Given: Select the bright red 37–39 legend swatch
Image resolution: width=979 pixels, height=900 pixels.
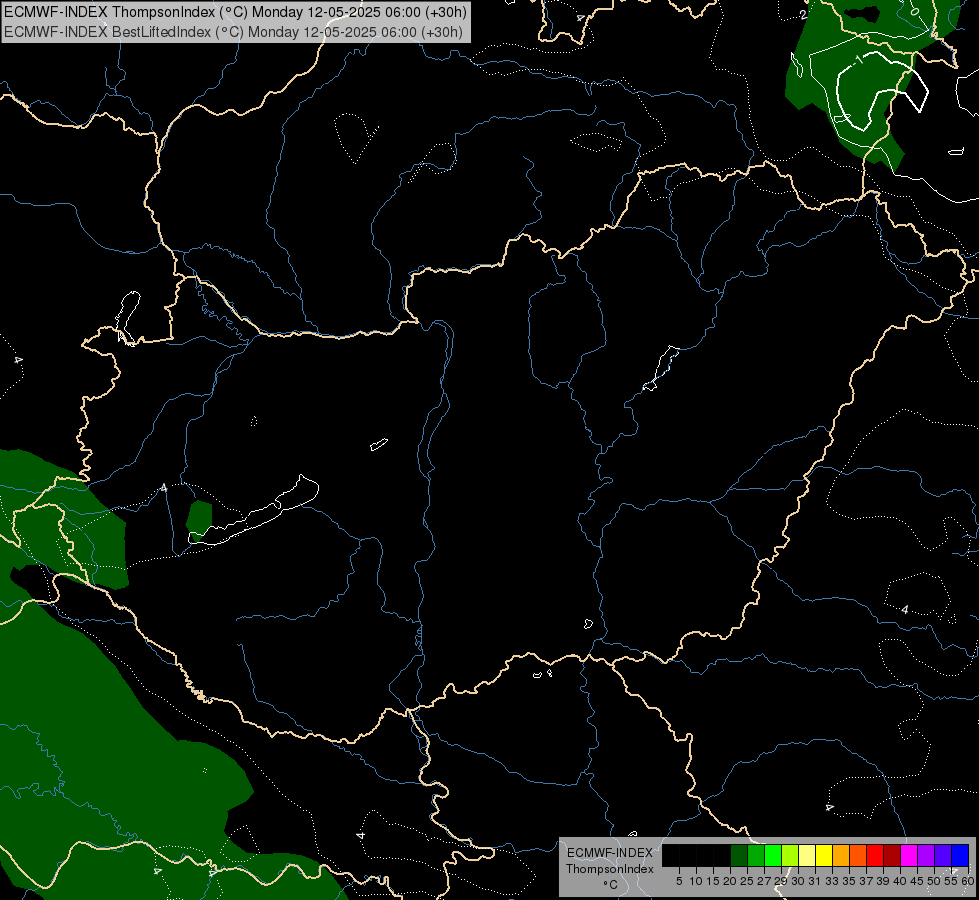Looking at the screenshot, I should coord(875,855).
